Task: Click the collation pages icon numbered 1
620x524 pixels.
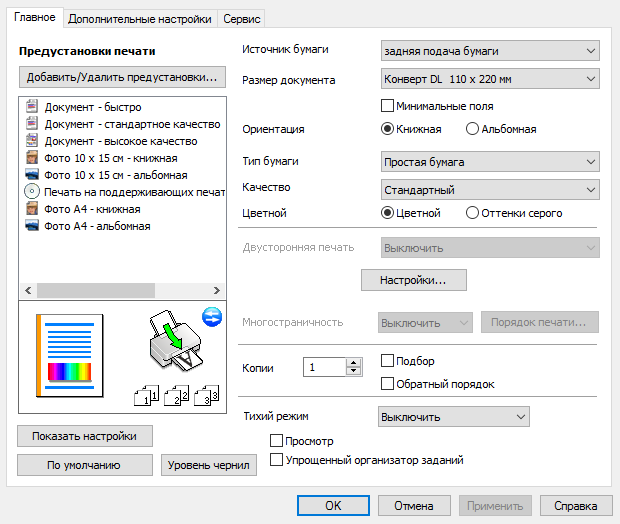Action: 147,395
